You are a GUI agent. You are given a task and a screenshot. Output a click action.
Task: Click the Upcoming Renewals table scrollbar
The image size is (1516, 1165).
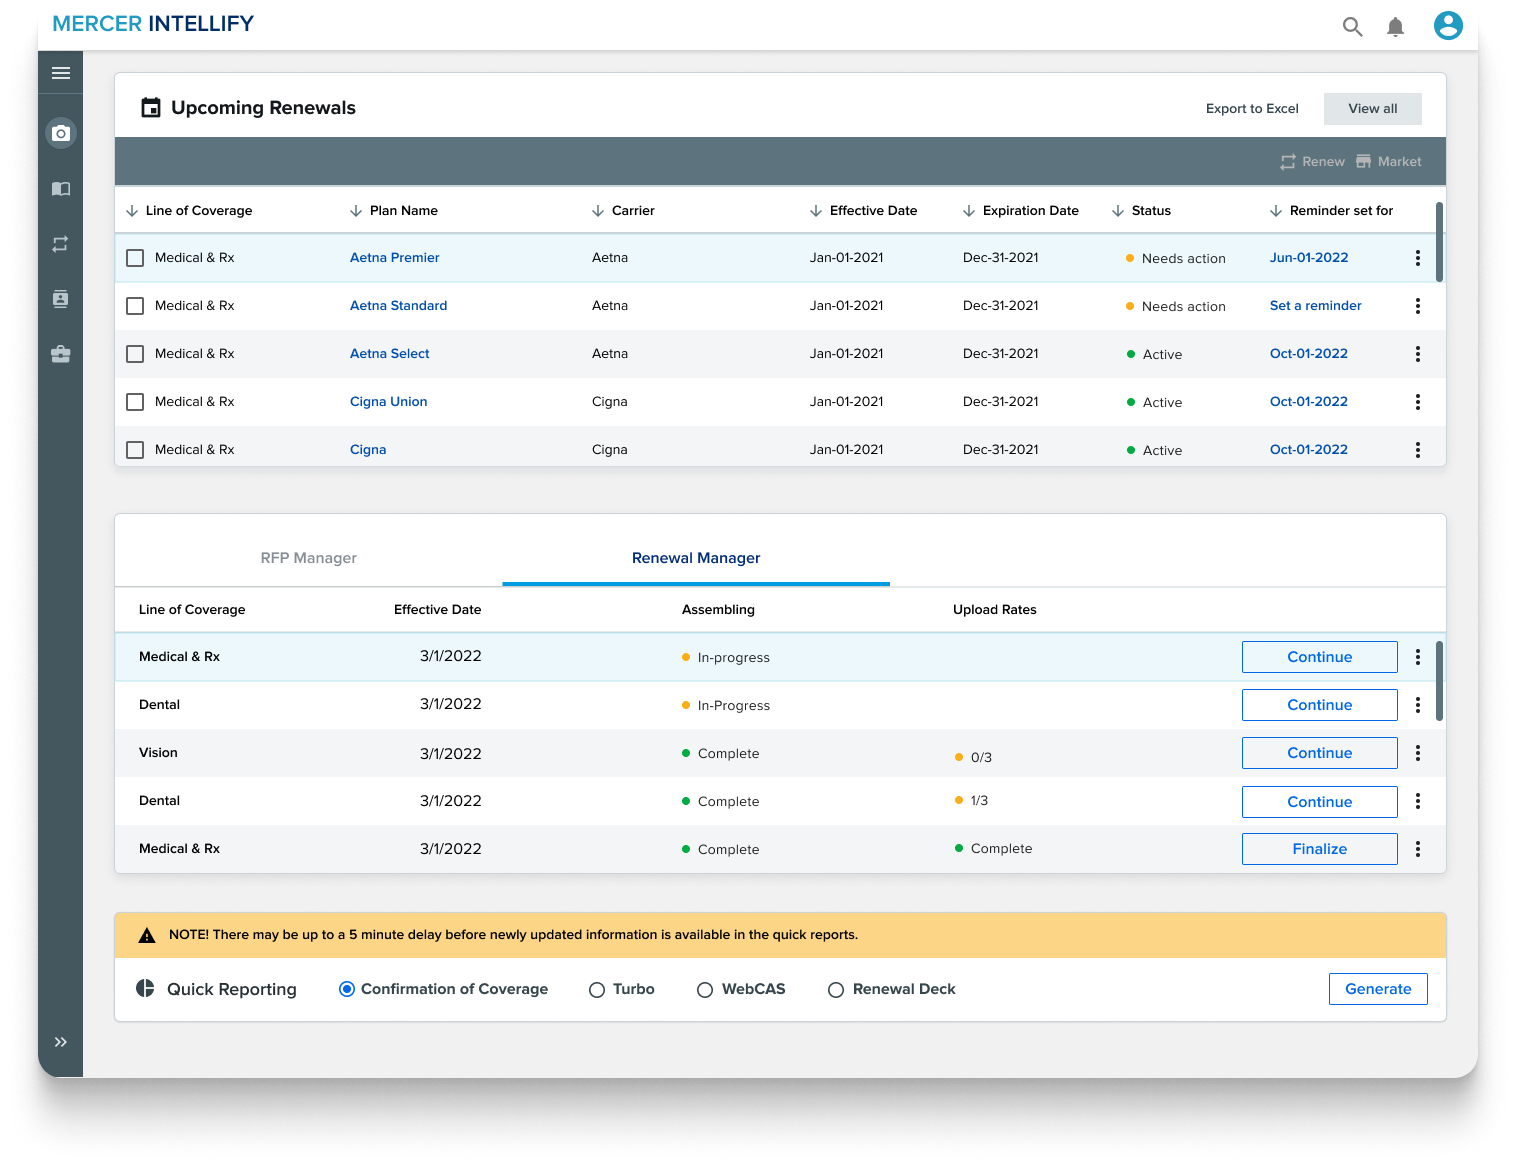point(1439,242)
